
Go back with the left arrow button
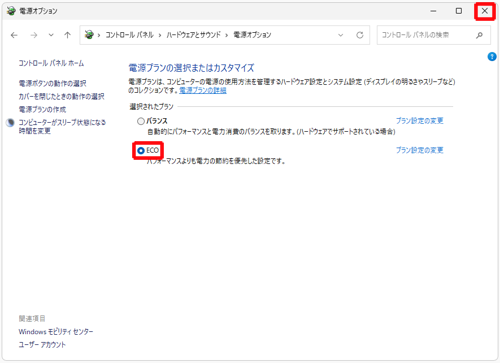click(14, 35)
